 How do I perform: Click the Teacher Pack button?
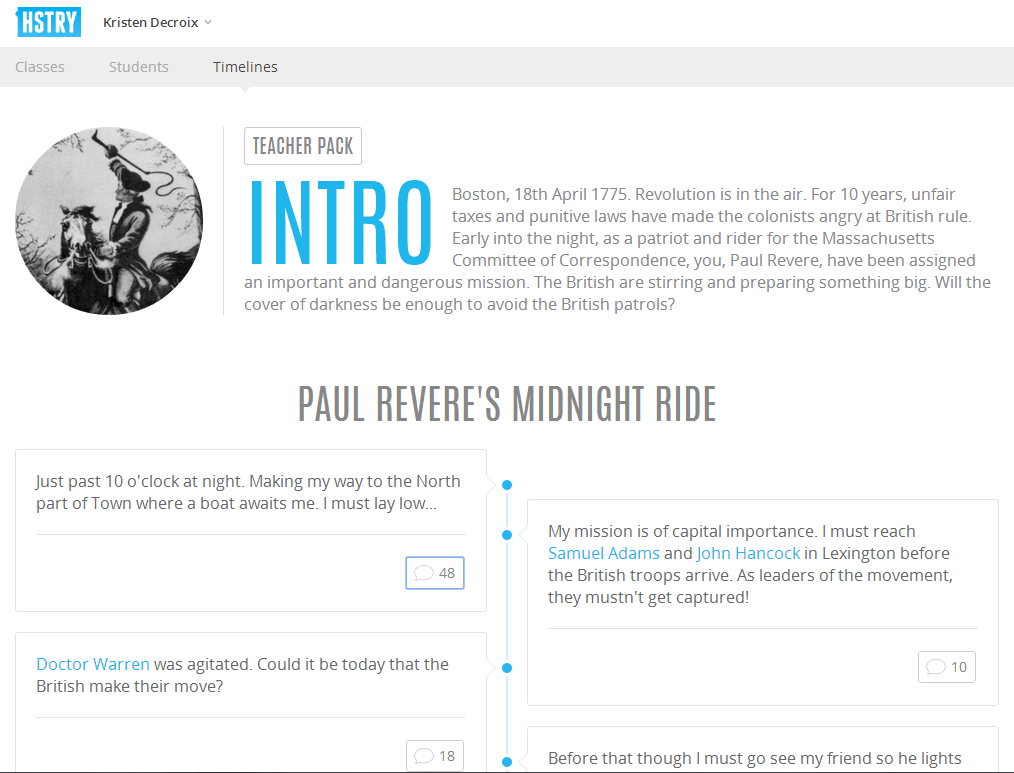pos(303,146)
